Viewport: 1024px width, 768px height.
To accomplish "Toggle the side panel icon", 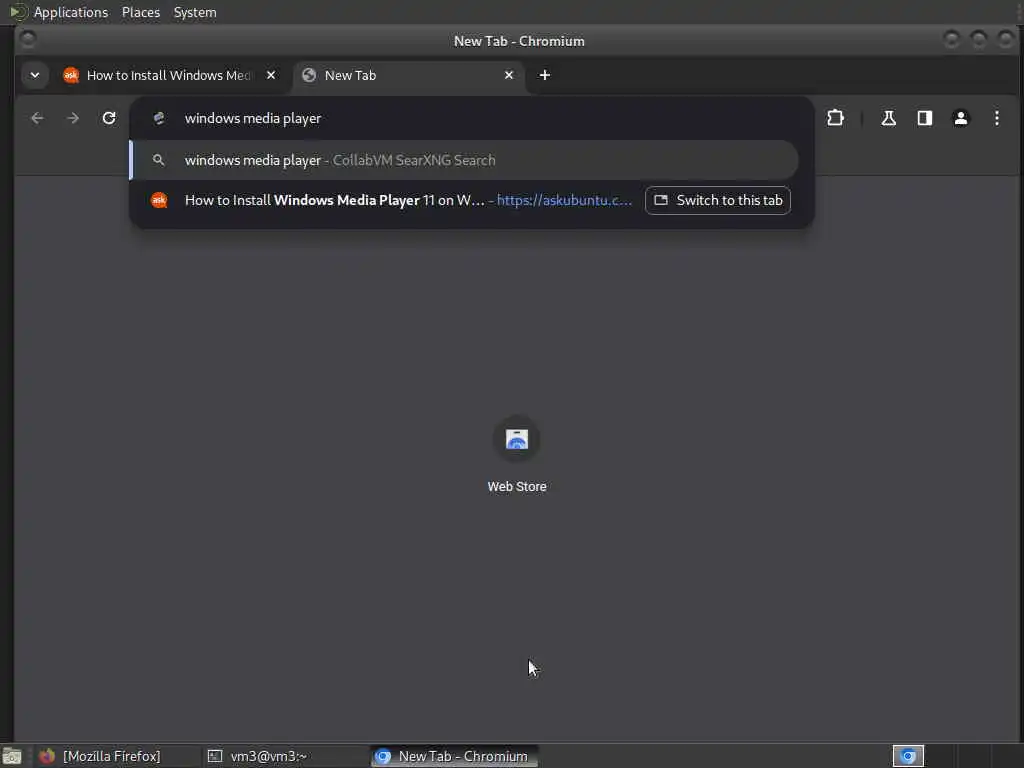I will coord(924,118).
